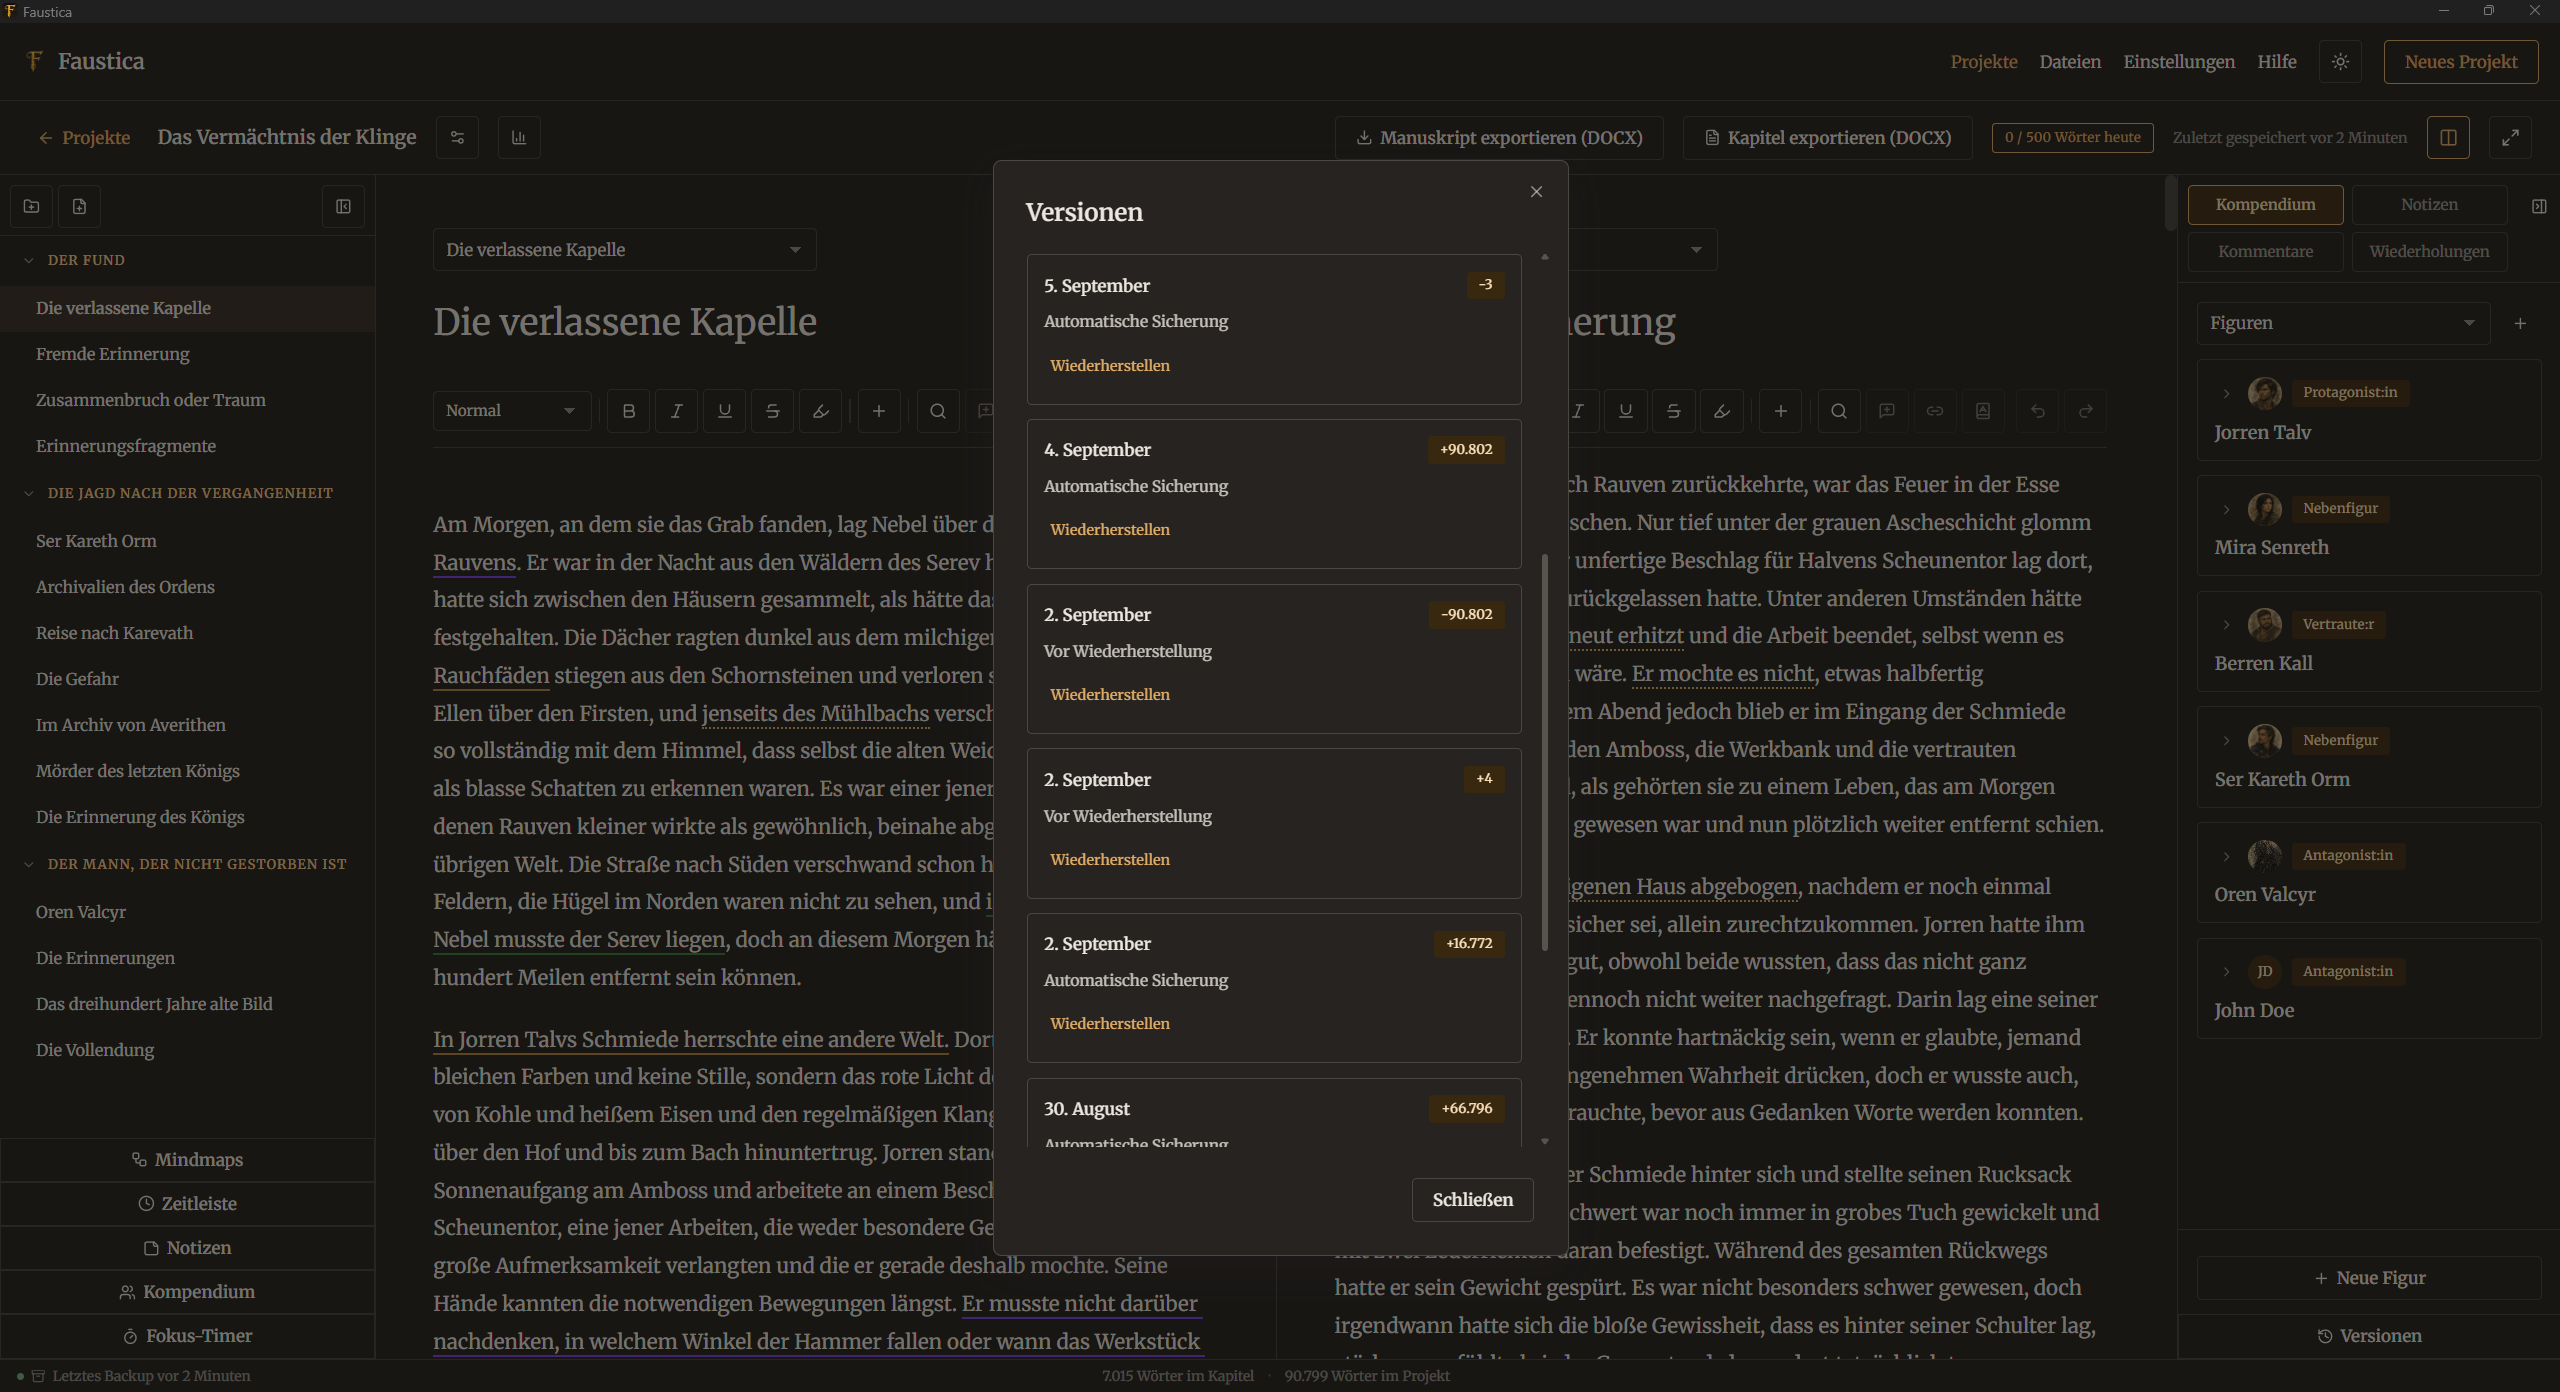Add a new figure with plus icon

click(2520, 324)
